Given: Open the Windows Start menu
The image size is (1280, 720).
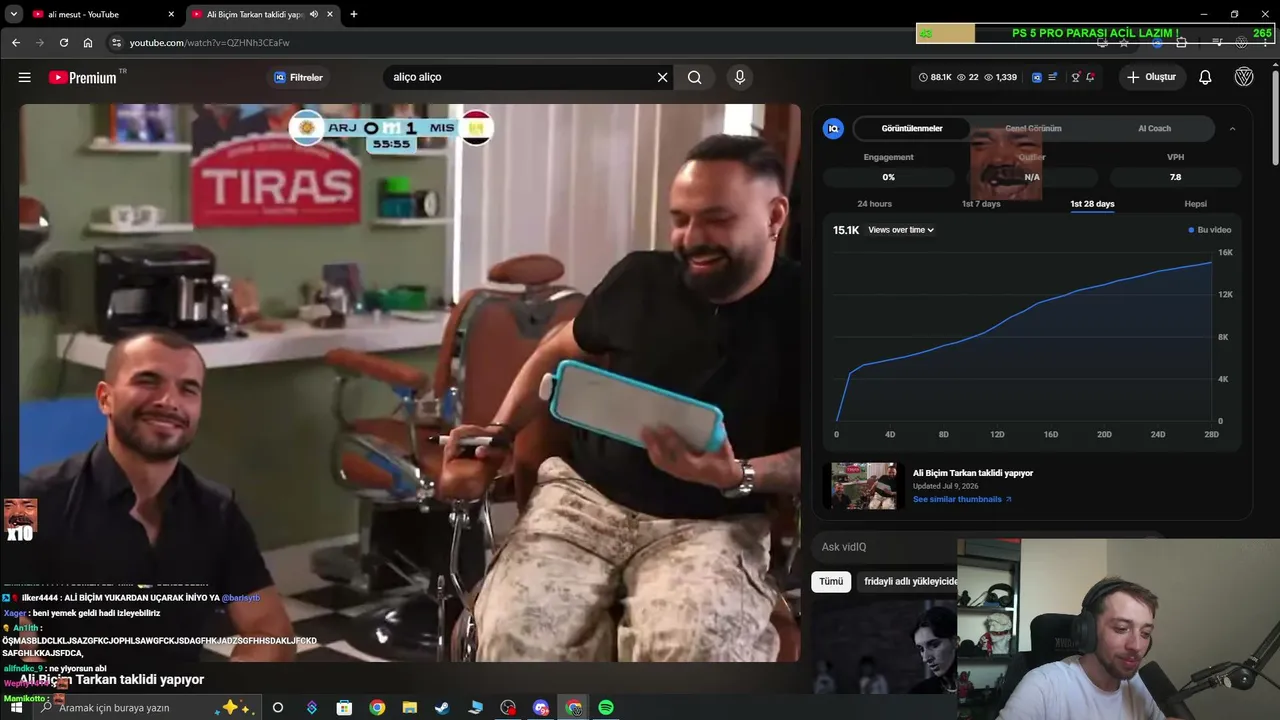Looking at the screenshot, I should 16,708.
